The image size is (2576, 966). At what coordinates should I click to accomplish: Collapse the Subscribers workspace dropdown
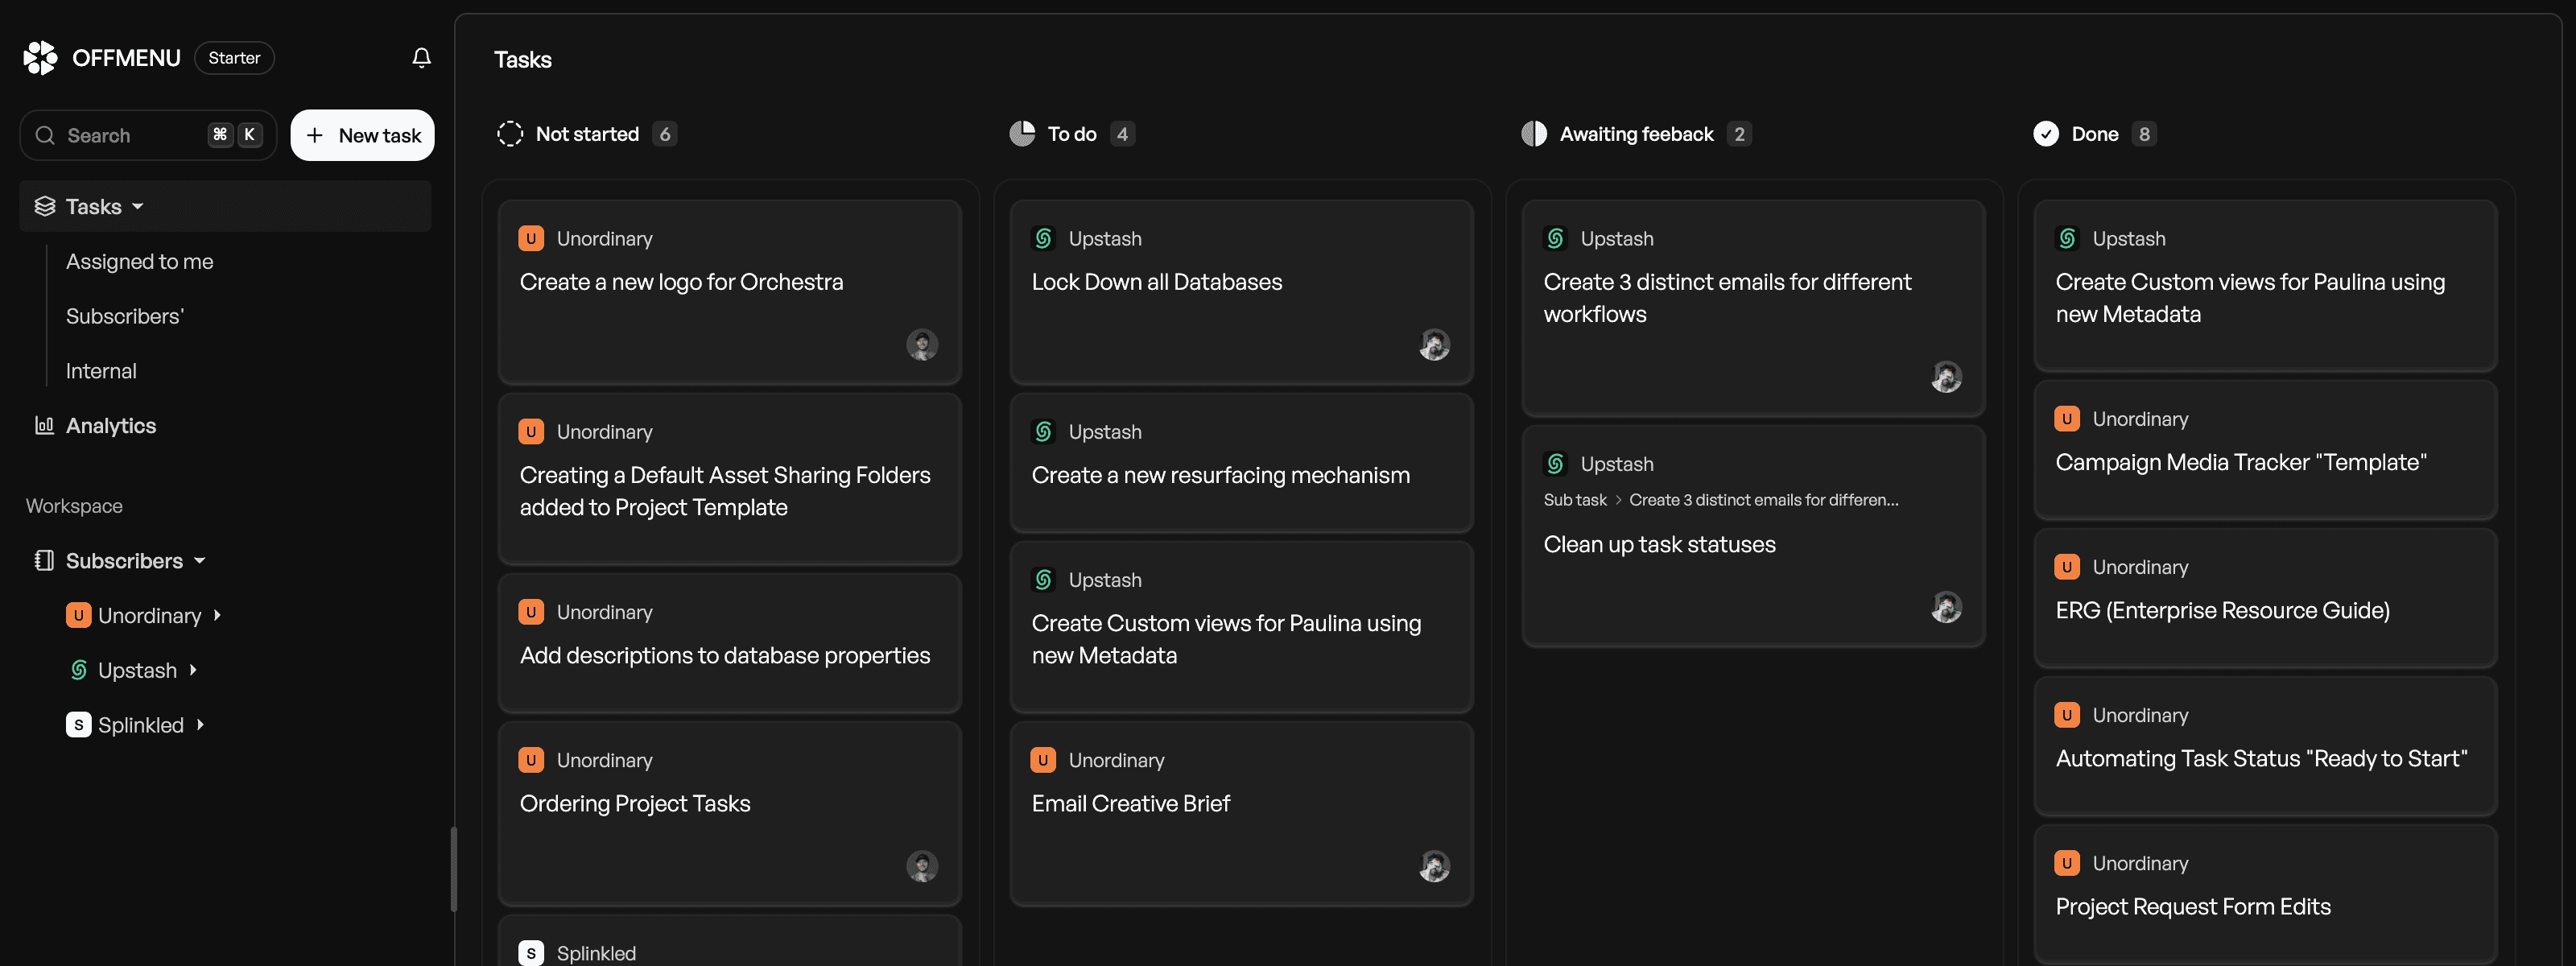tap(200, 561)
